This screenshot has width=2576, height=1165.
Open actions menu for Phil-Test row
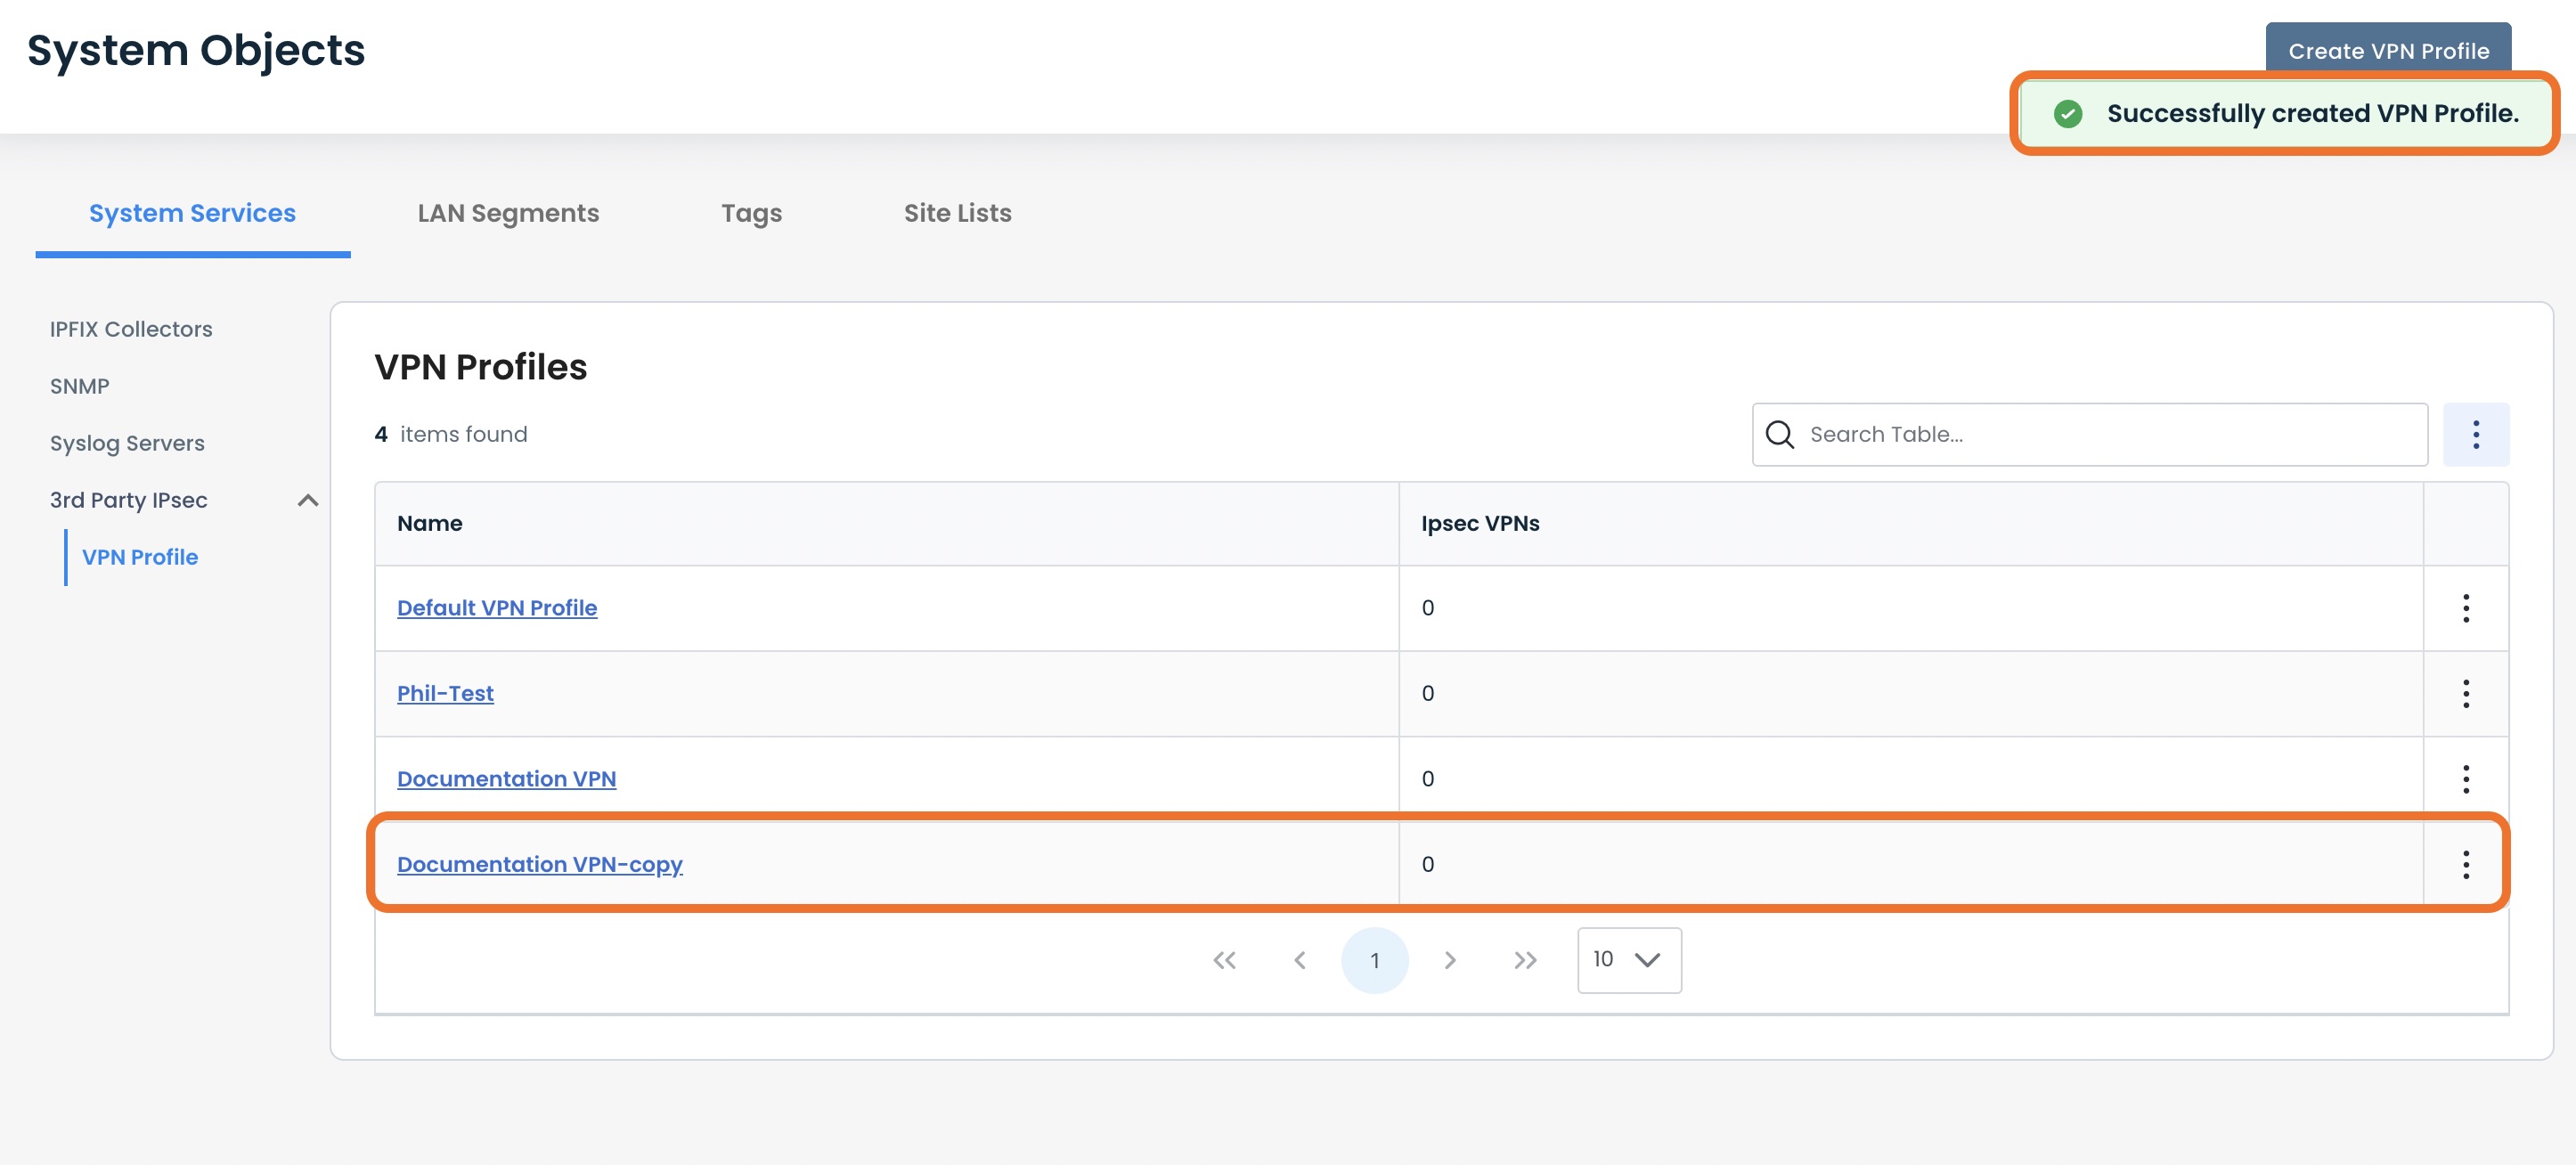click(2465, 693)
